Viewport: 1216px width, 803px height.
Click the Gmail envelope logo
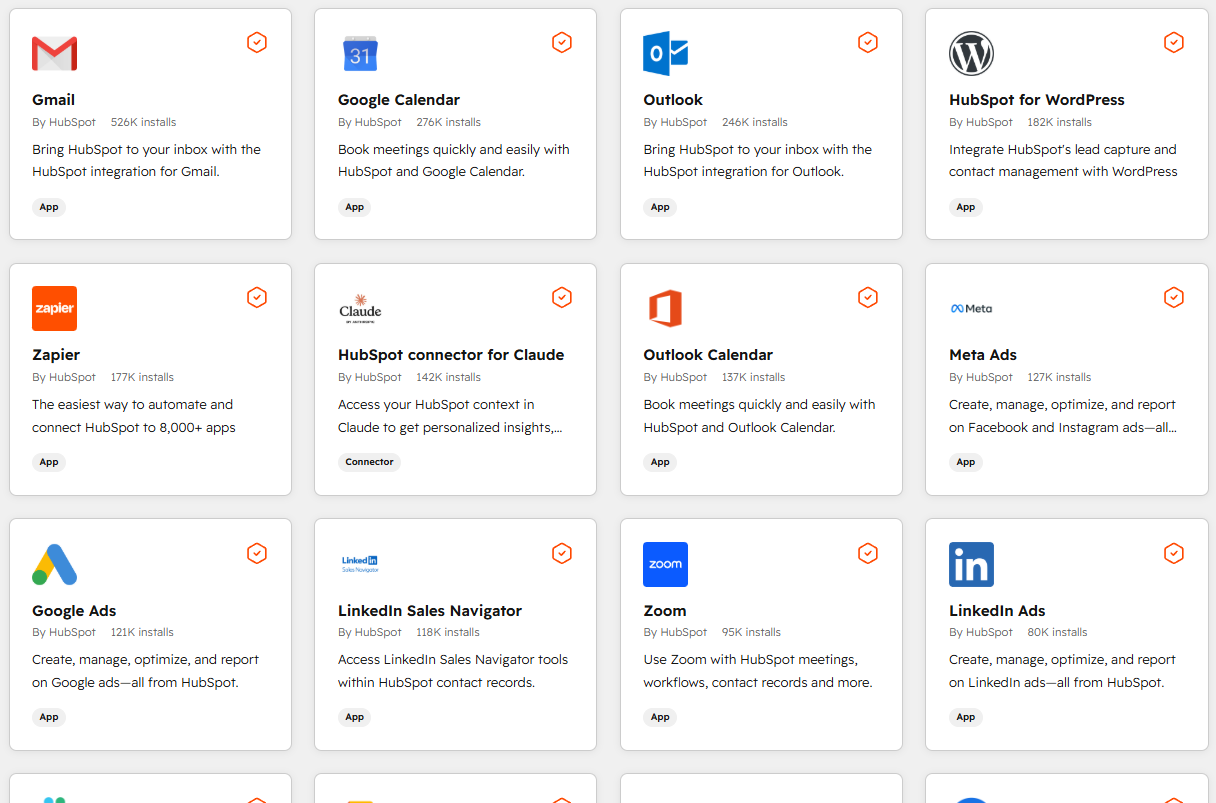(x=54, y=53)
